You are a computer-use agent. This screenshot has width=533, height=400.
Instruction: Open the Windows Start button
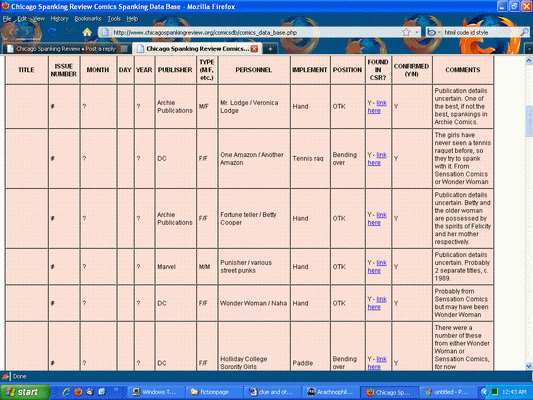click(24, 392)
